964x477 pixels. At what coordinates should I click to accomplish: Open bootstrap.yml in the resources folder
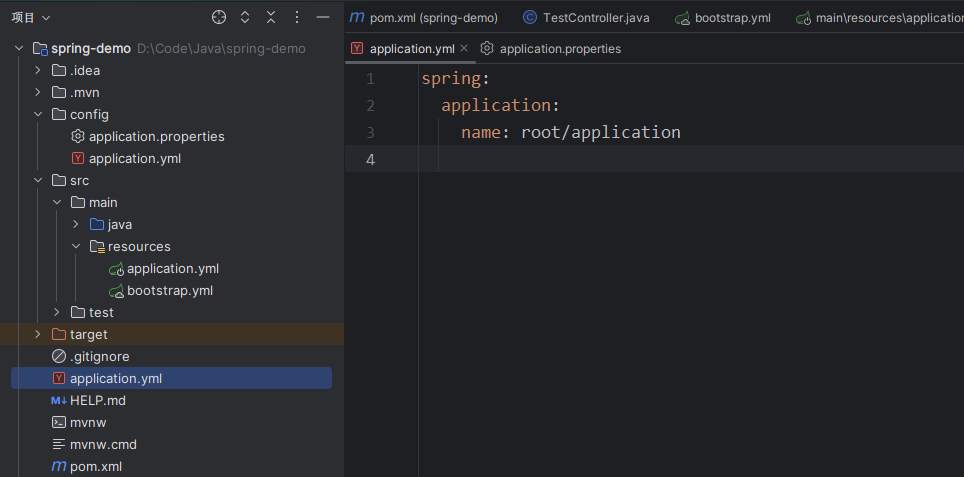(169, 290)
